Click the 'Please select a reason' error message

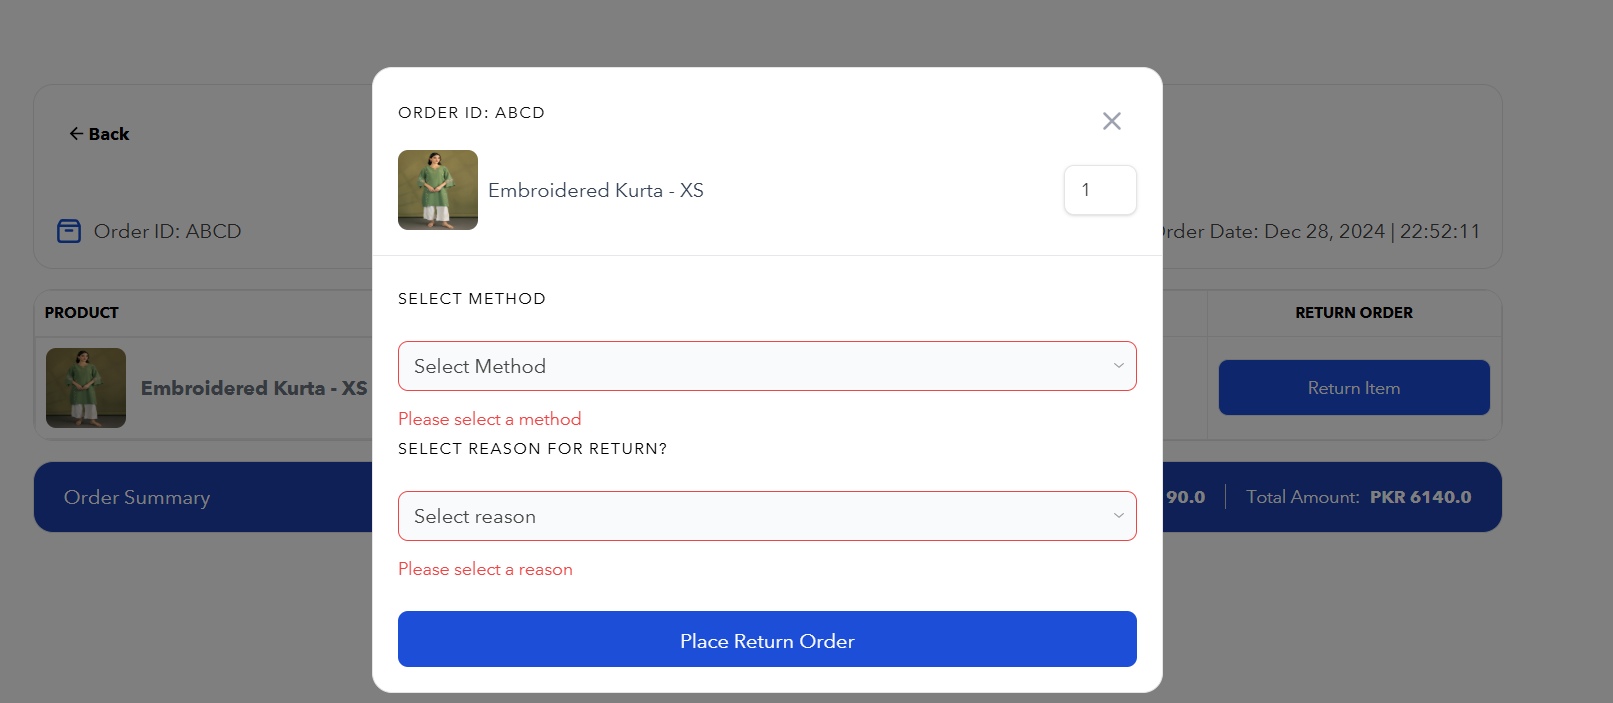pyautogui.click(x=485, y=569)
